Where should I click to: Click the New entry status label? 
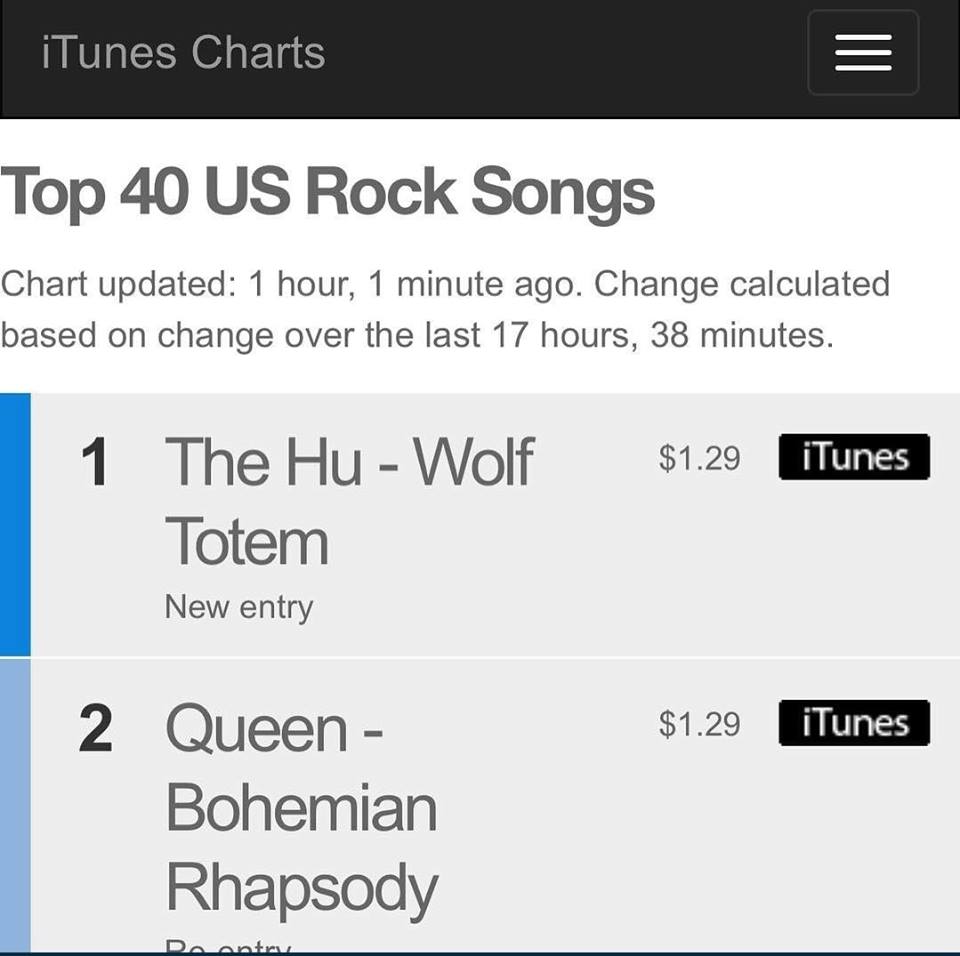click(x=238, y=607)
